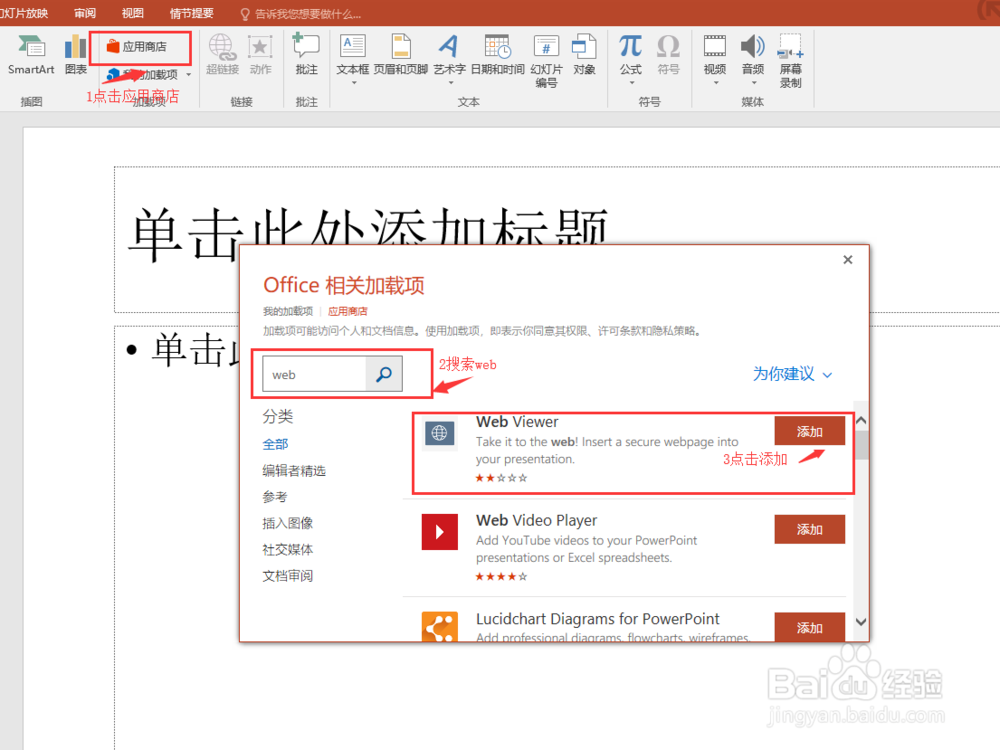1000x750 pixels.
Task: Expand the video (视频) dropdown arrow
Action: 716,83
